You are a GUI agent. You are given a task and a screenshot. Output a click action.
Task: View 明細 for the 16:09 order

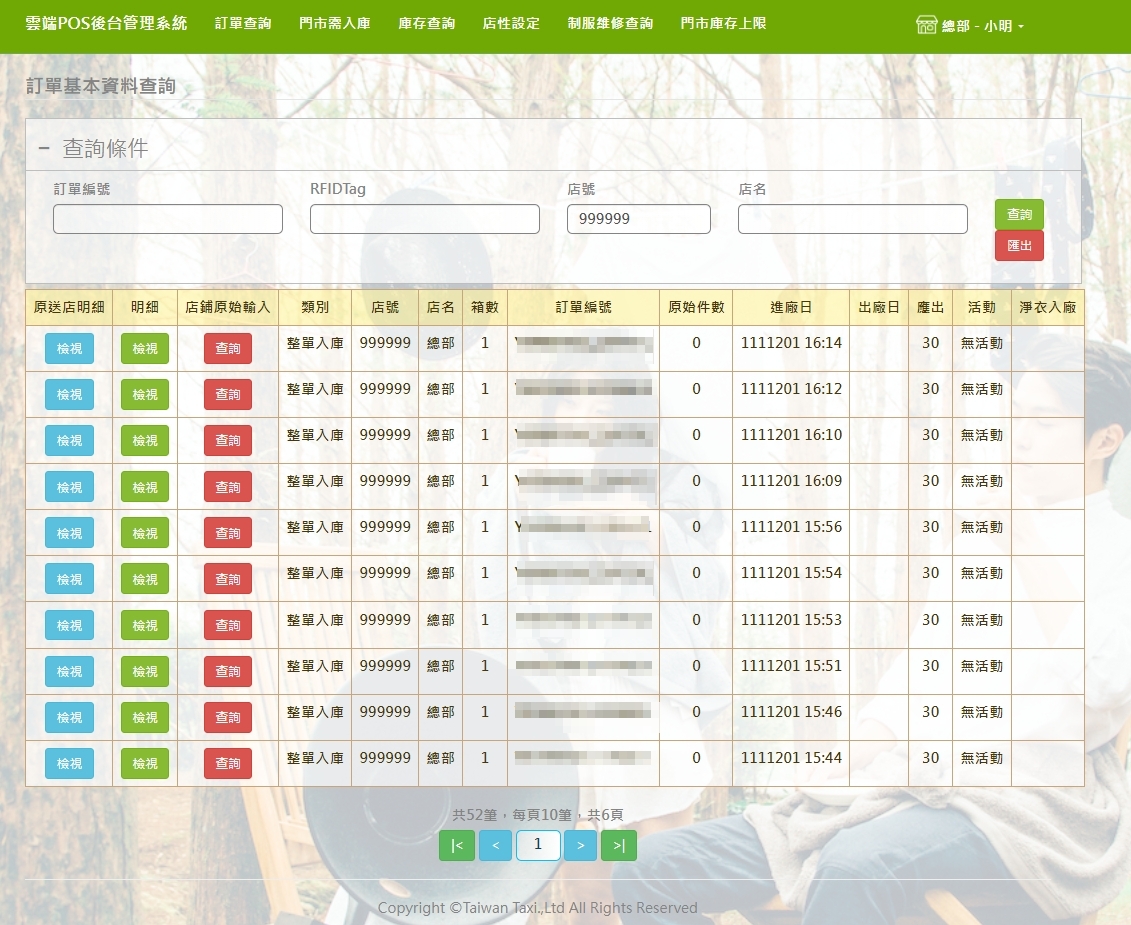coord(145,487)
